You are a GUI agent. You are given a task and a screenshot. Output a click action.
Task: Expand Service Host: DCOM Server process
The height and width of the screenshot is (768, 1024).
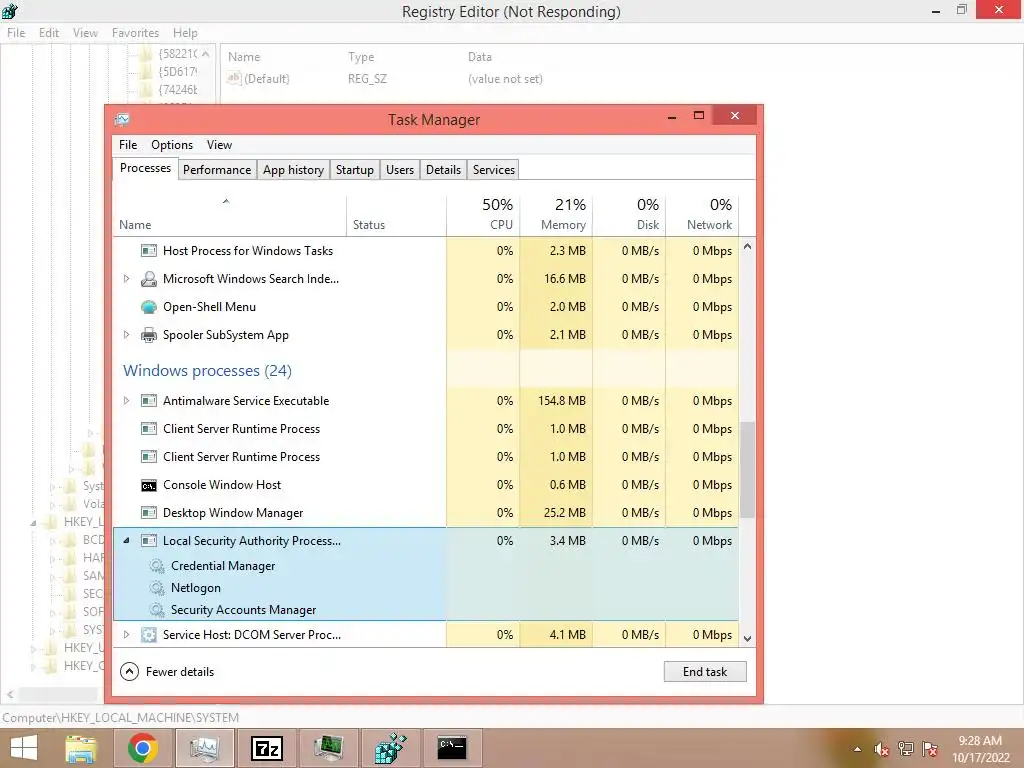[x=127, y=635]
